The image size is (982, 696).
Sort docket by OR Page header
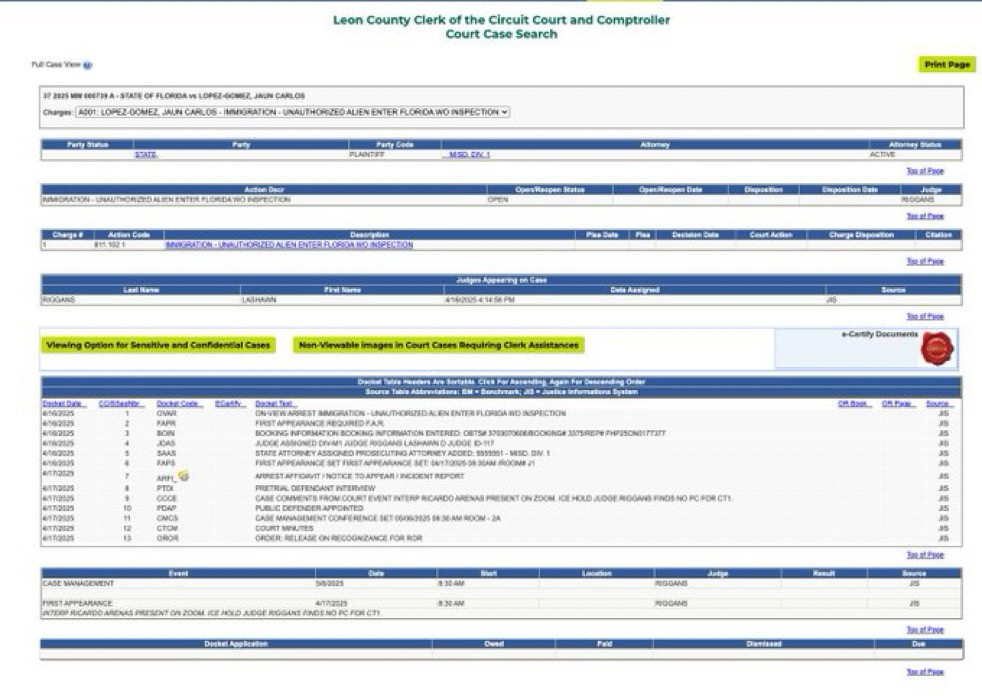(898, 403)
